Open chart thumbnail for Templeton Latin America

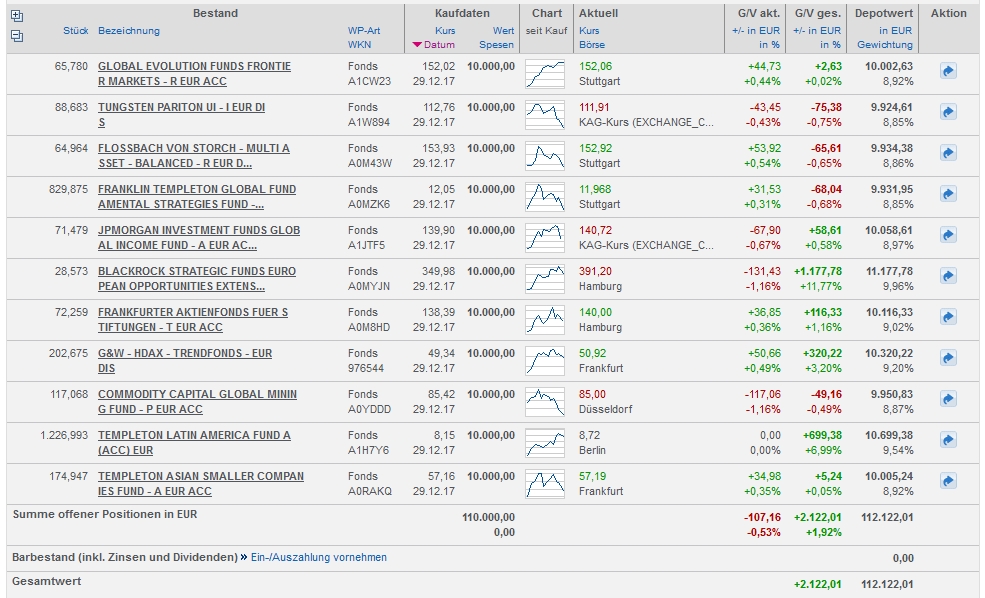tap(545, 443)
